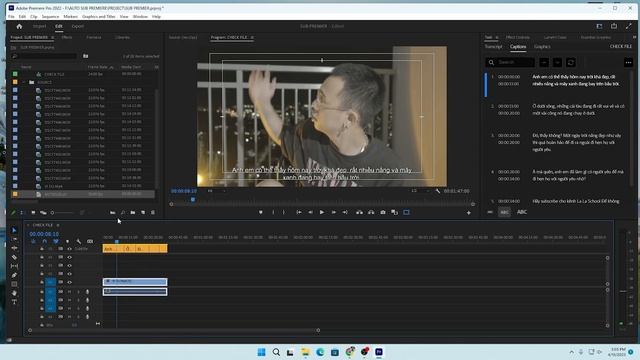The image size is (640, 360).
Task: Open the Button Editor plus icon
Action: pos(469,213)
